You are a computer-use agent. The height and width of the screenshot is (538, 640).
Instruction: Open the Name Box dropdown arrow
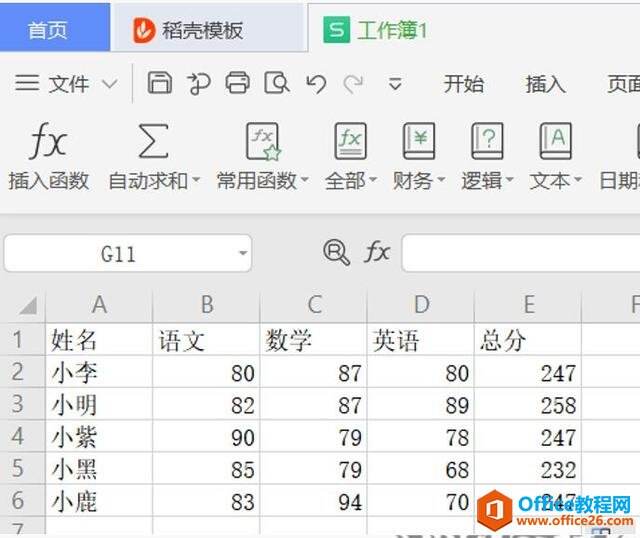pos(243,254)
